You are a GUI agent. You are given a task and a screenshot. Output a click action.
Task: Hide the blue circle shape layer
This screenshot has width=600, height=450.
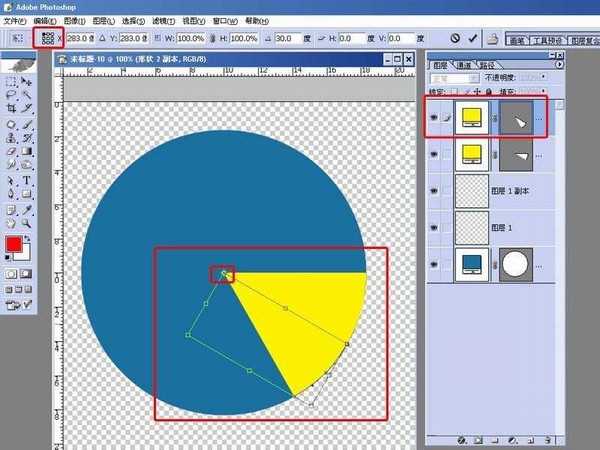(x=434, y=264)
